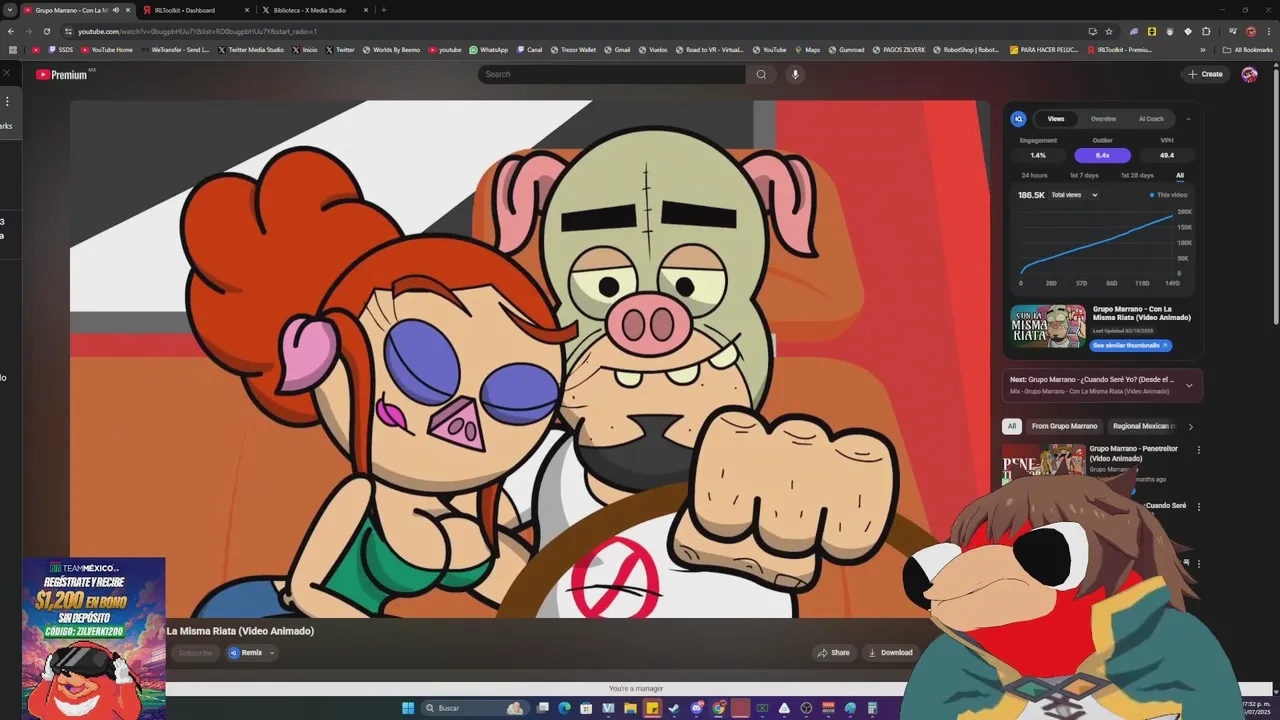Open File Explorer from the taskbar
This screenshot has width=1280, height=720.
tap(630, 708)
